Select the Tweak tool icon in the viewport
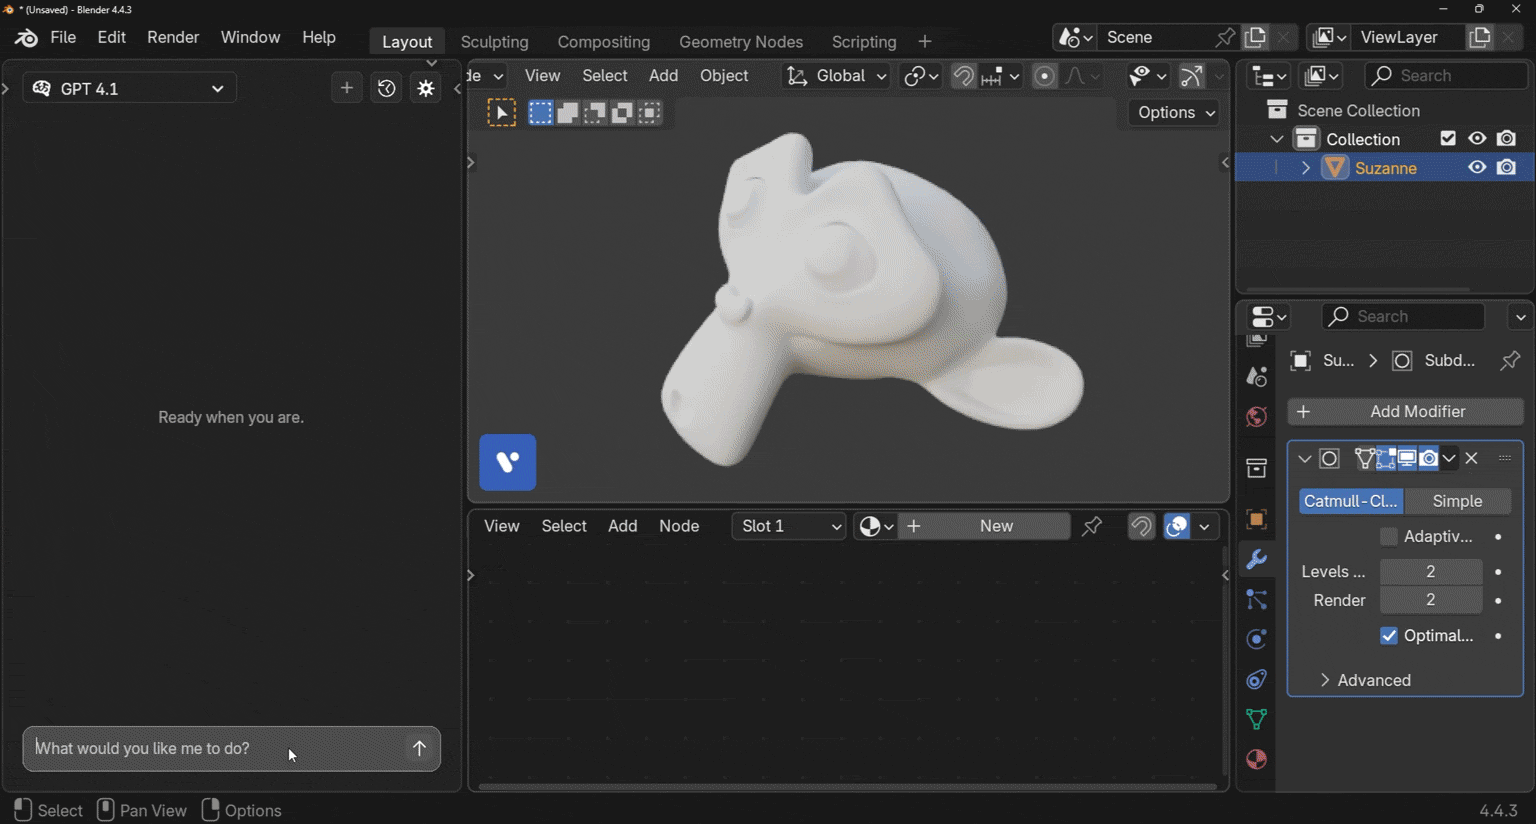 502,113
